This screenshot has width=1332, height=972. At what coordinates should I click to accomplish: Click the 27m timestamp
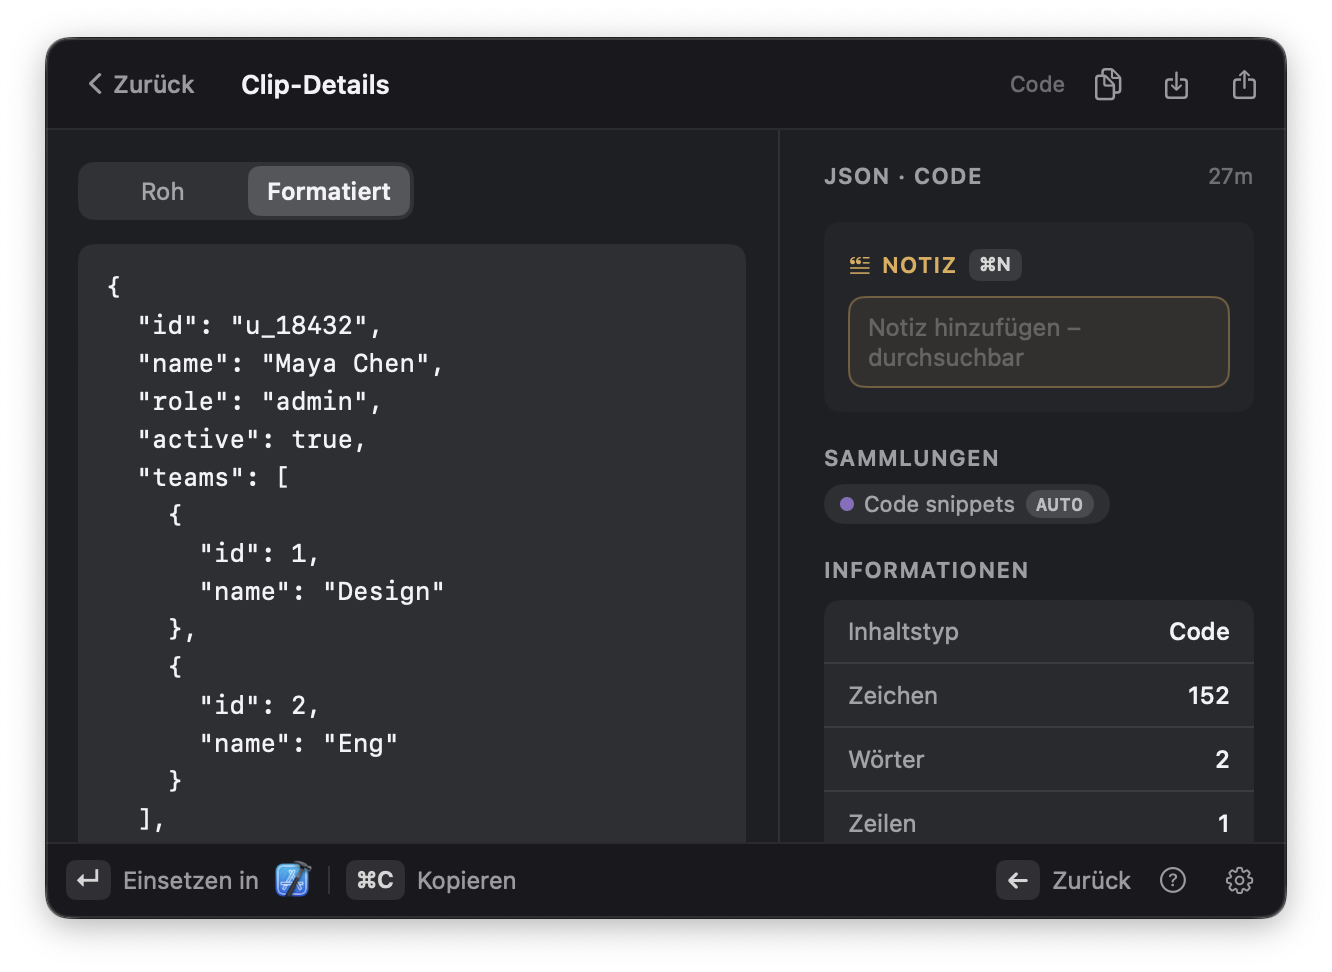[x=1230, y=176]
